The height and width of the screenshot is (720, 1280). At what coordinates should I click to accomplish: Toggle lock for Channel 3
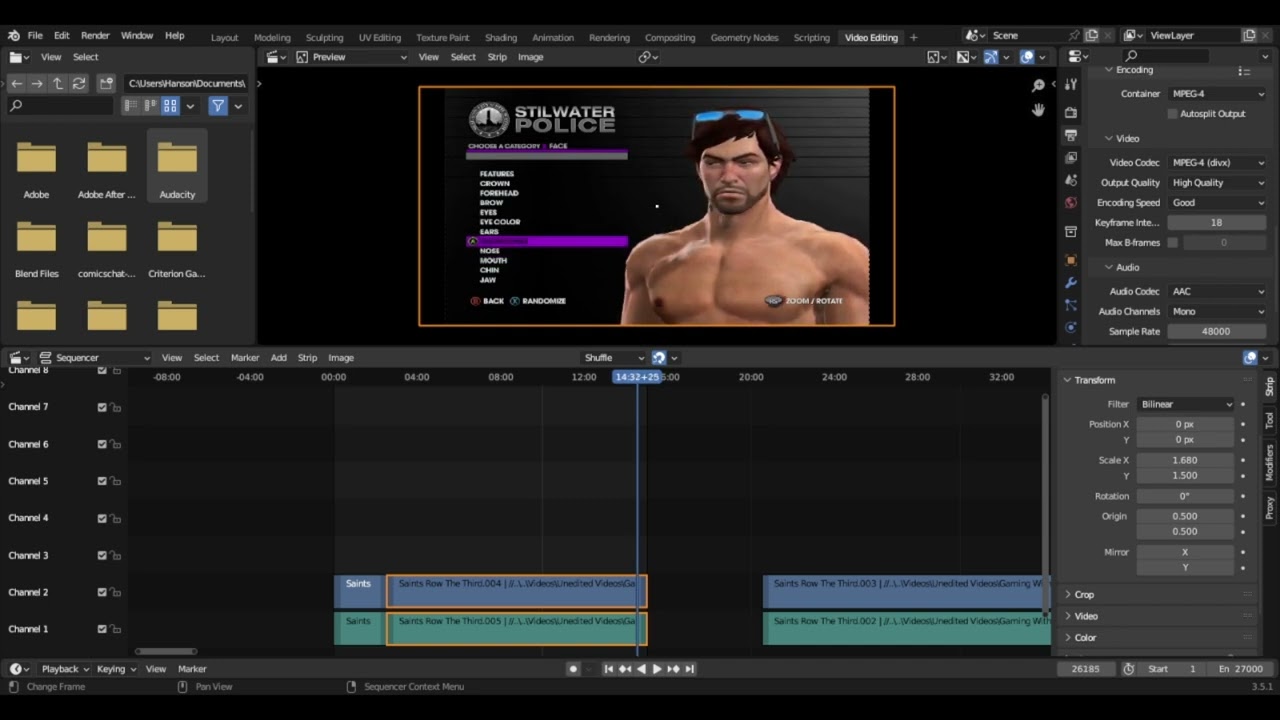click(x=116, y=555)
